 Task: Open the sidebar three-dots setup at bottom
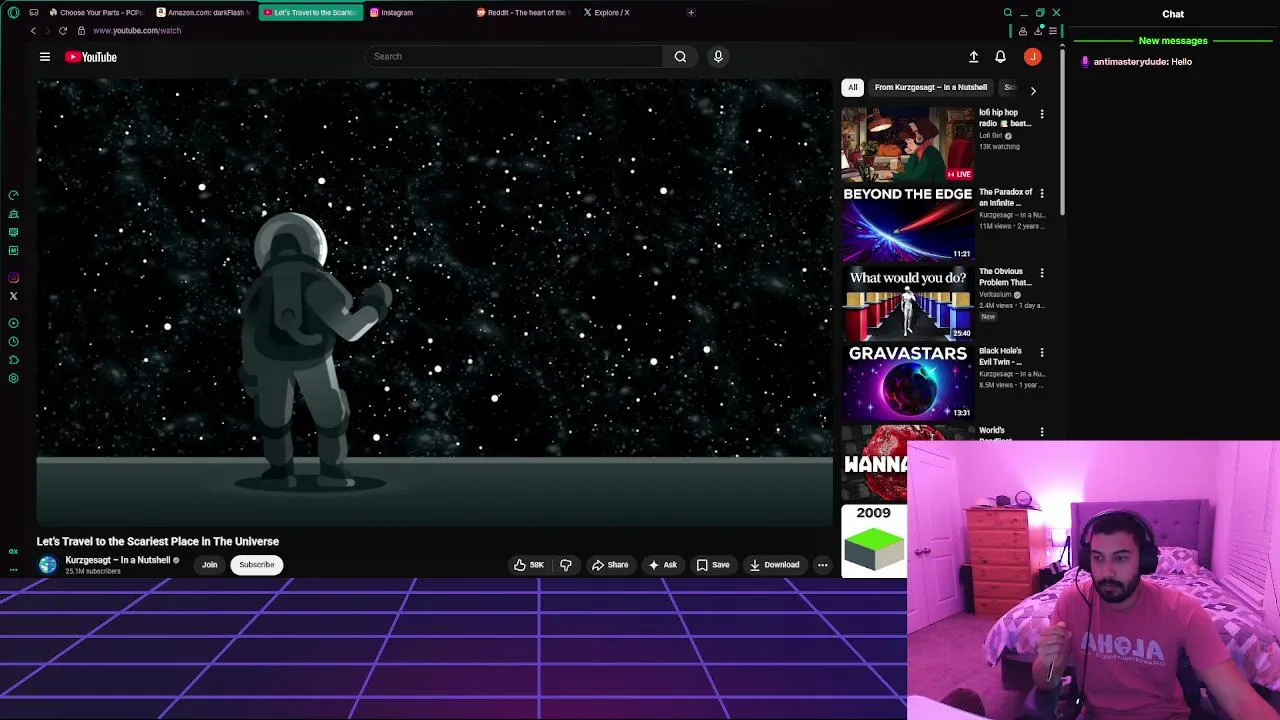(x=13, y=569)
